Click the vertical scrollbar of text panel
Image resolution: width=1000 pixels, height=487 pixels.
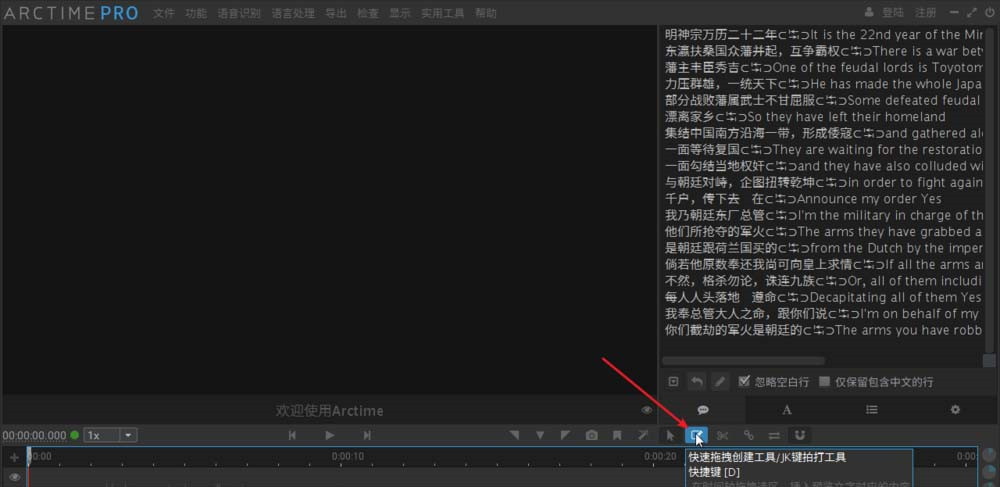(x=989, y=189)
